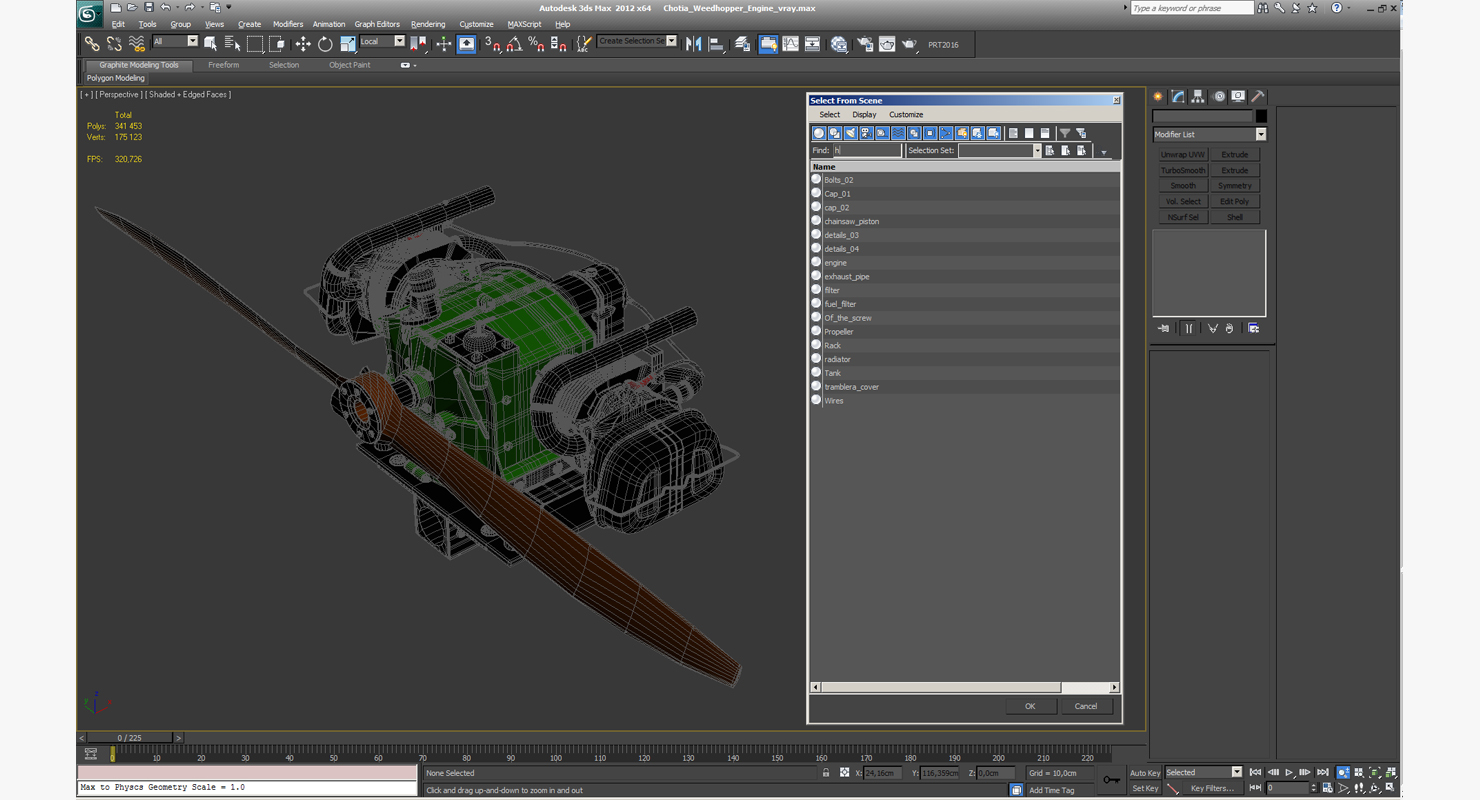Click the TurboSmooth modifier button
Viewport: 1480px width, 800px height.
pos(1182,171)
